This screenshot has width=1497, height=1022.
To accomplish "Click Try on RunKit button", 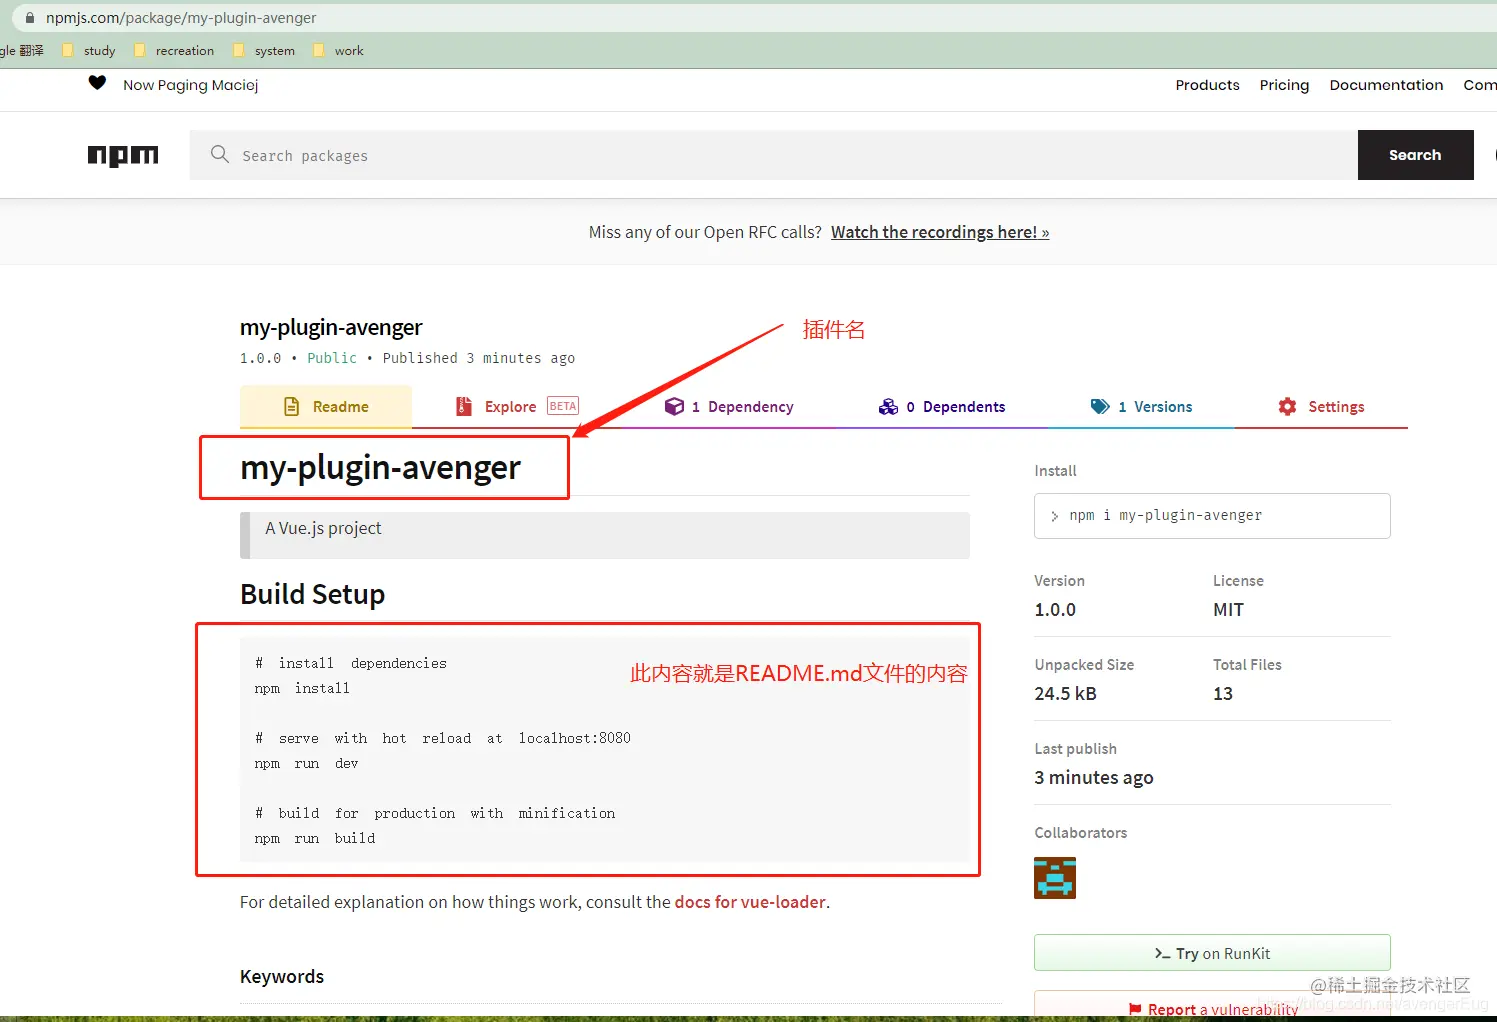I will [x=1212, y=953].
